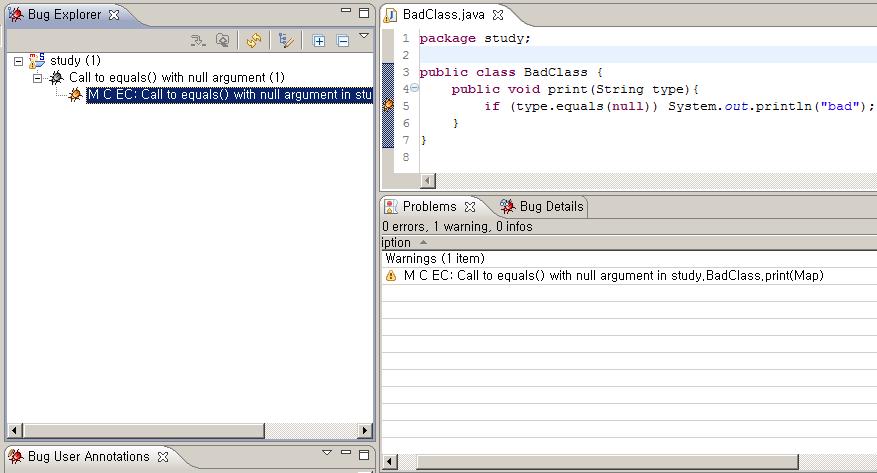Image resolution: width=877 pixels, height=473 pixels.
Task: Click the yellow warning icon of the M C EC problem
Action: (x=391, y=276)
